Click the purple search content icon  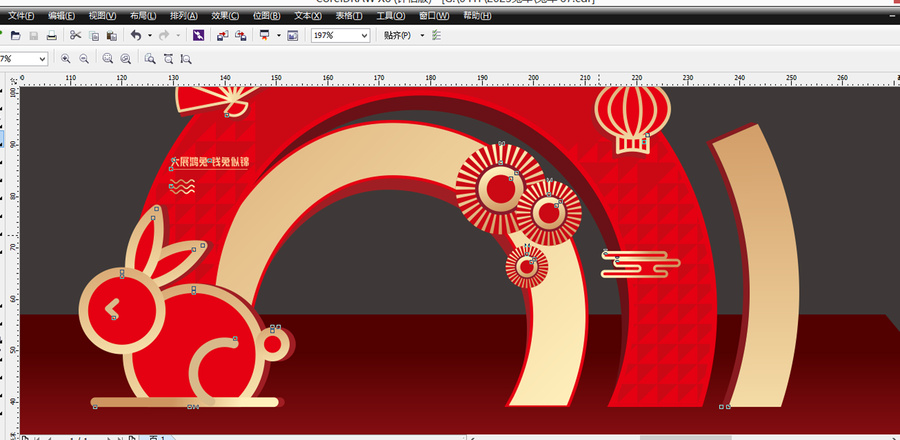point(199,36)
